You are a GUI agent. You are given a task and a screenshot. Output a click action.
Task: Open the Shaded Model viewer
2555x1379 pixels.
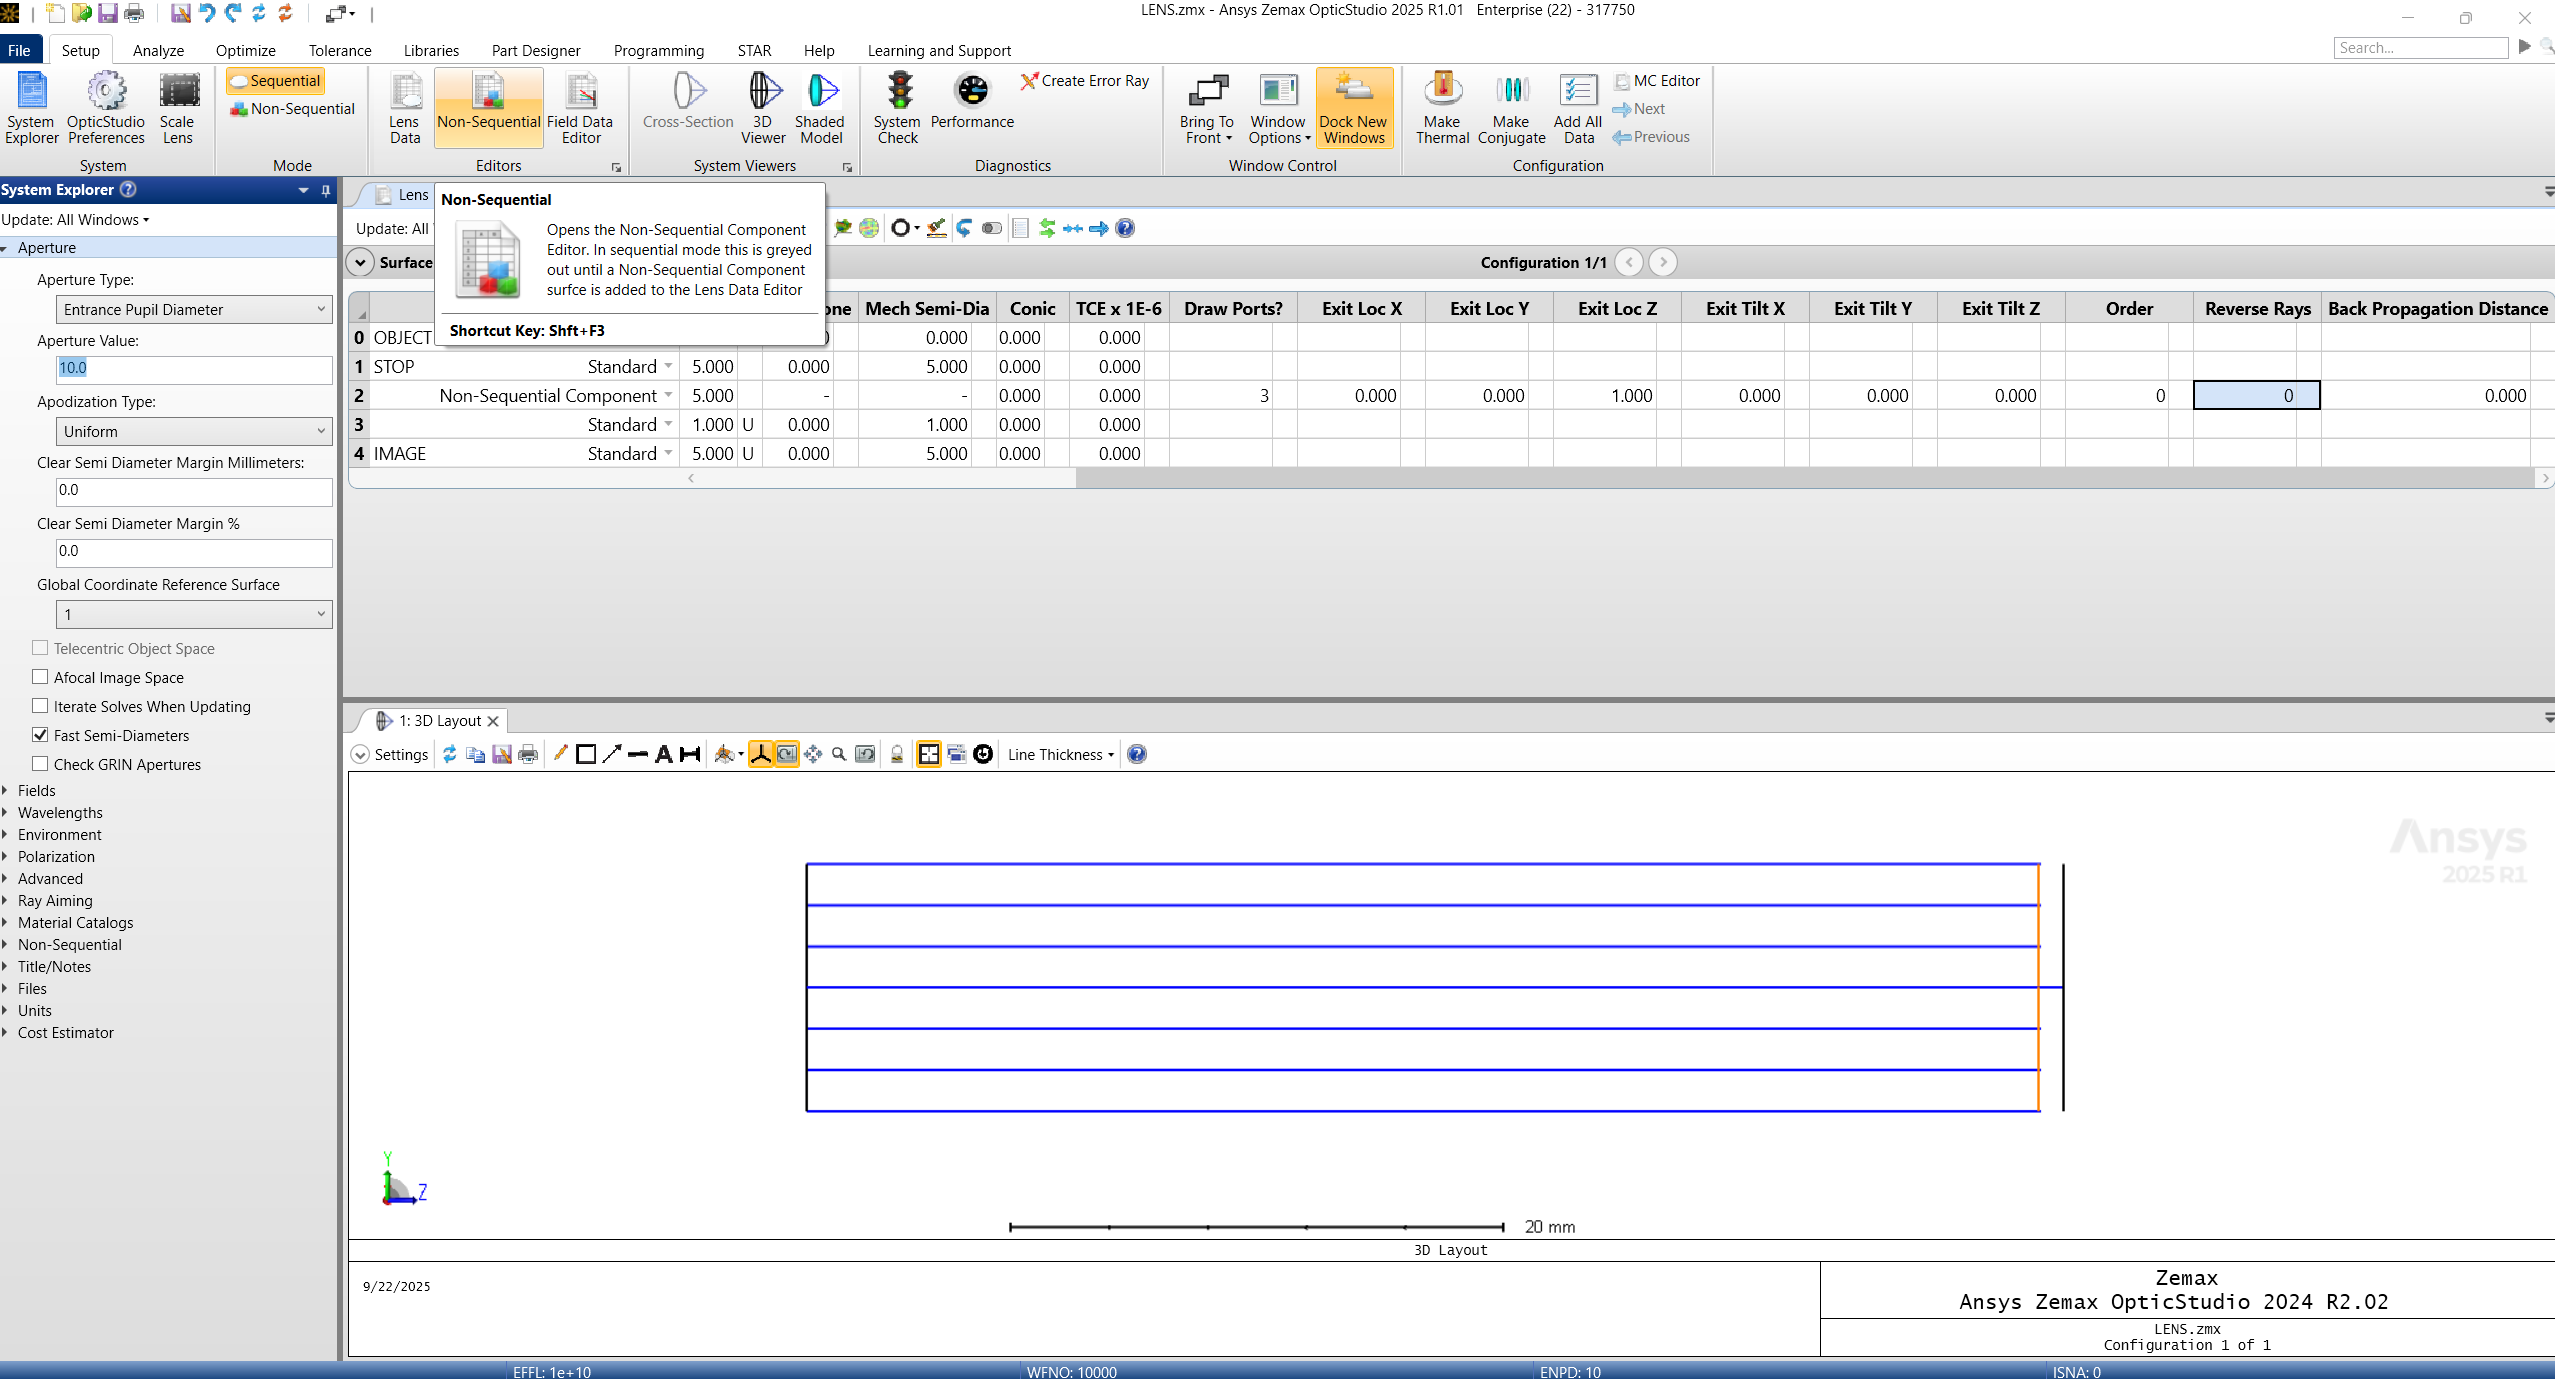coord(820,108)
